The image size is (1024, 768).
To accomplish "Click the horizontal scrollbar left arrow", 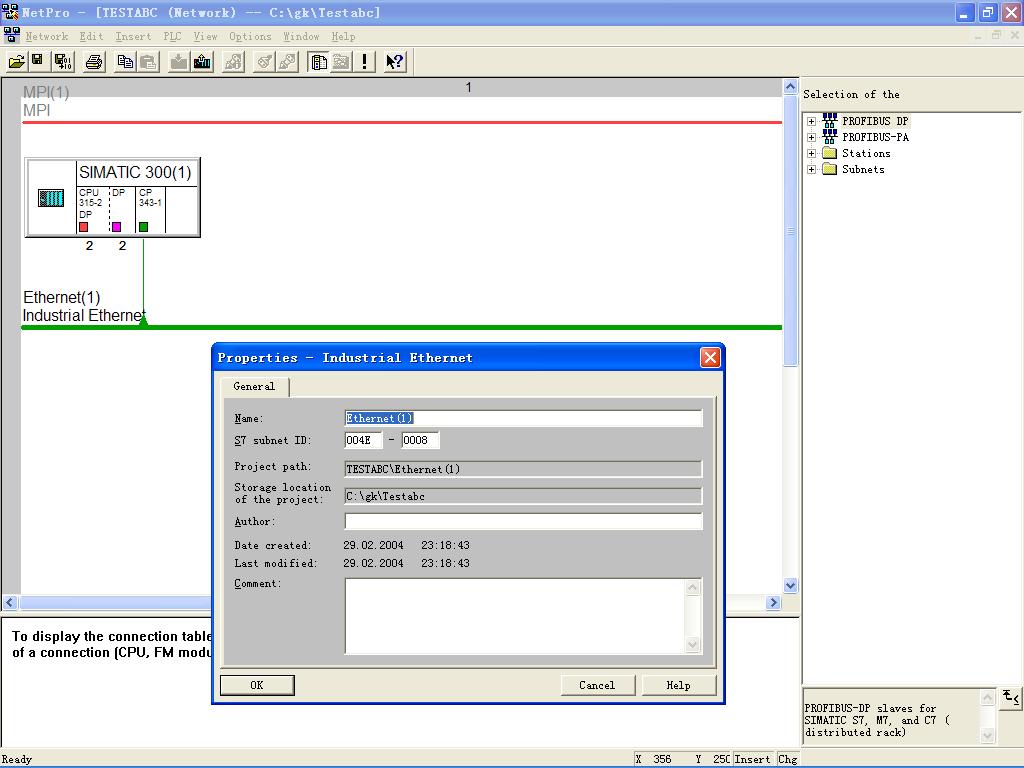I will 10,602.
